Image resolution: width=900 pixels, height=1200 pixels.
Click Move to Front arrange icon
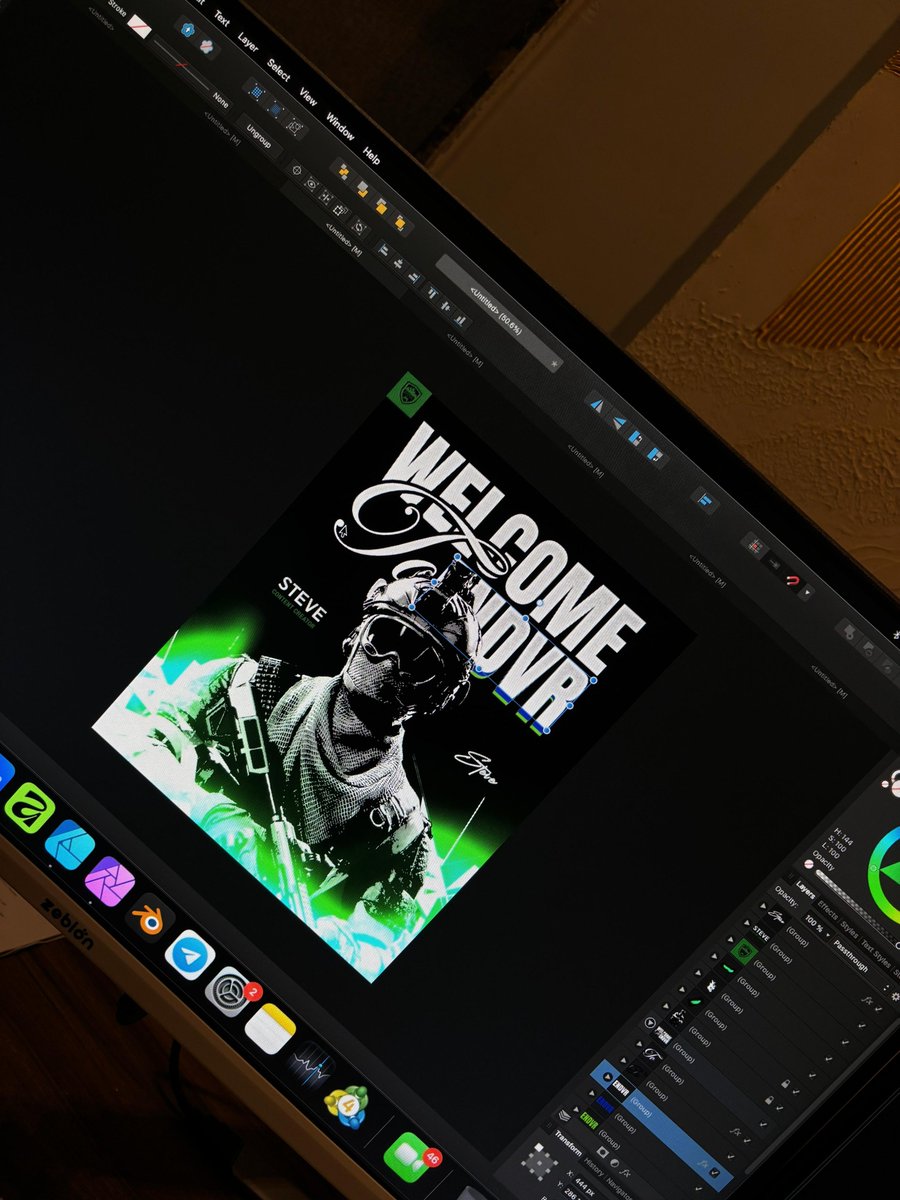pyautogui.click(x=400, y=222)
